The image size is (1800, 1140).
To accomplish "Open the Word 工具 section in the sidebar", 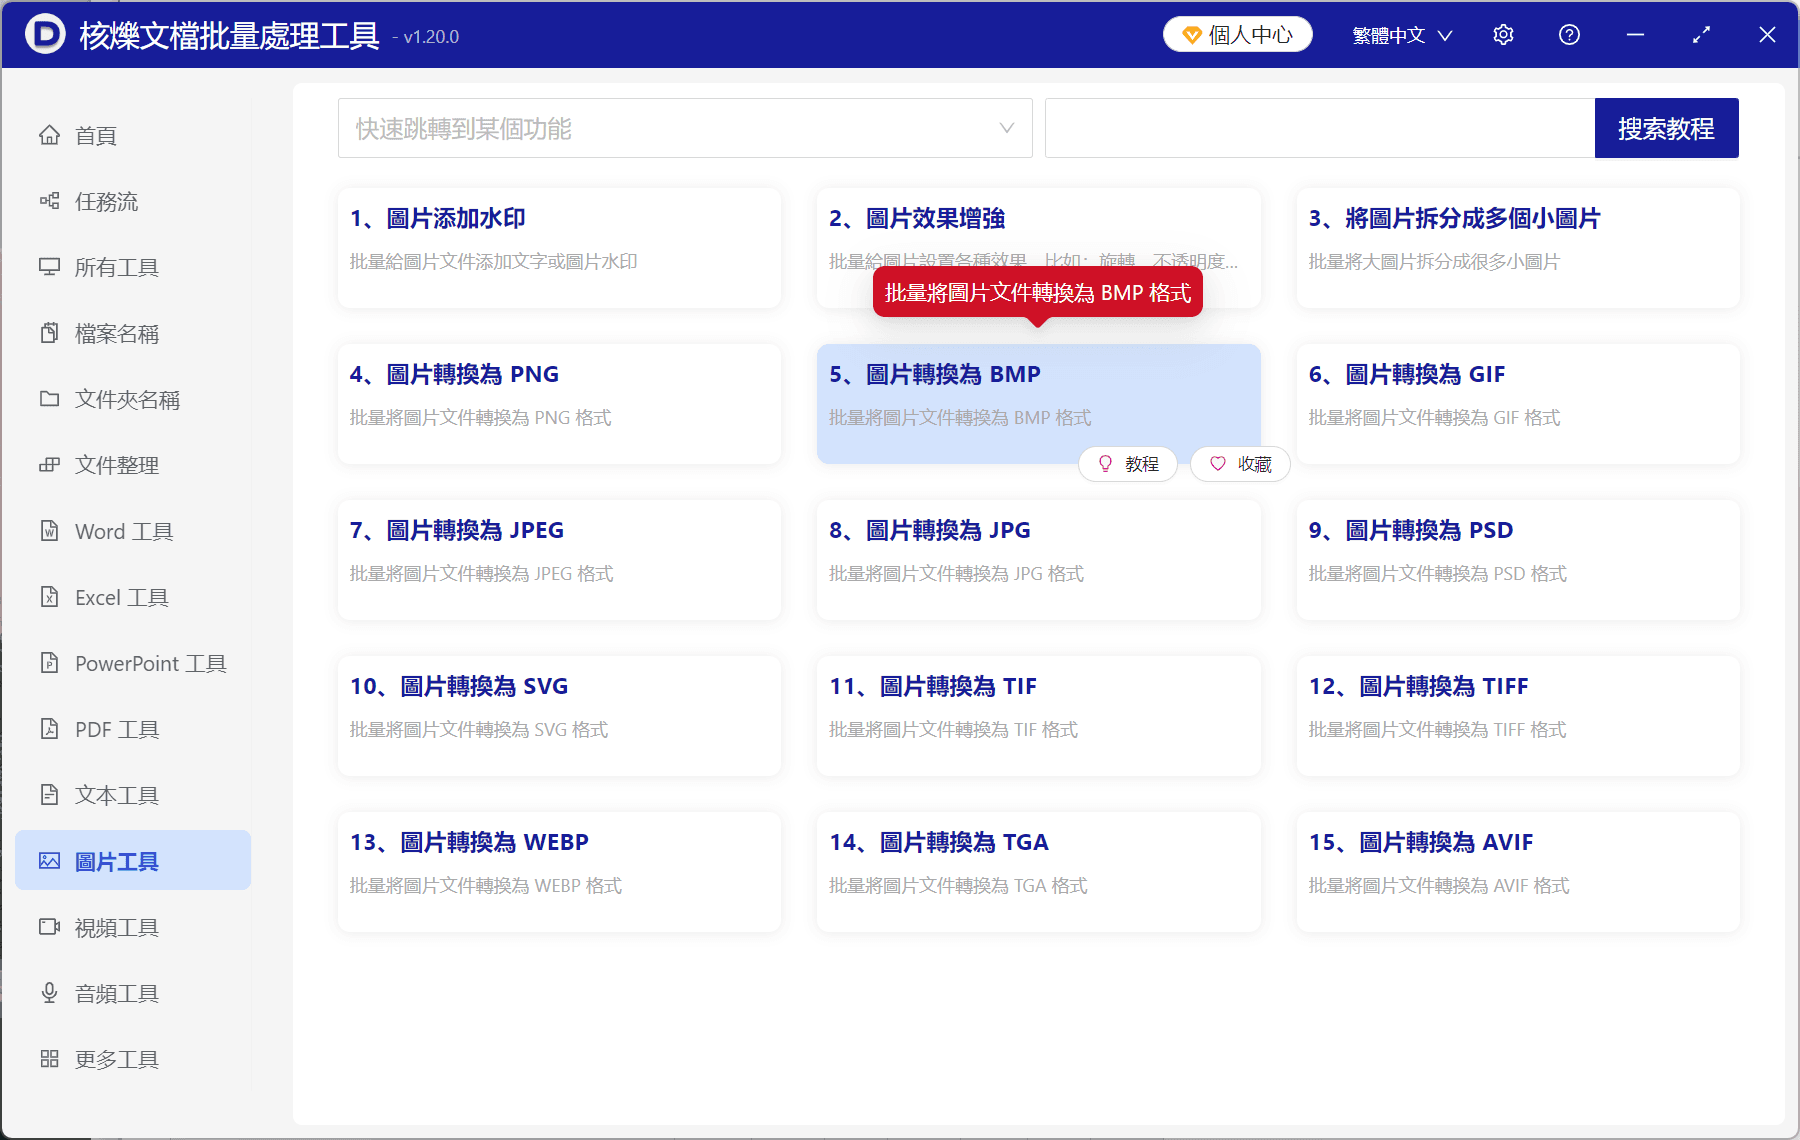I will [123, 531].
